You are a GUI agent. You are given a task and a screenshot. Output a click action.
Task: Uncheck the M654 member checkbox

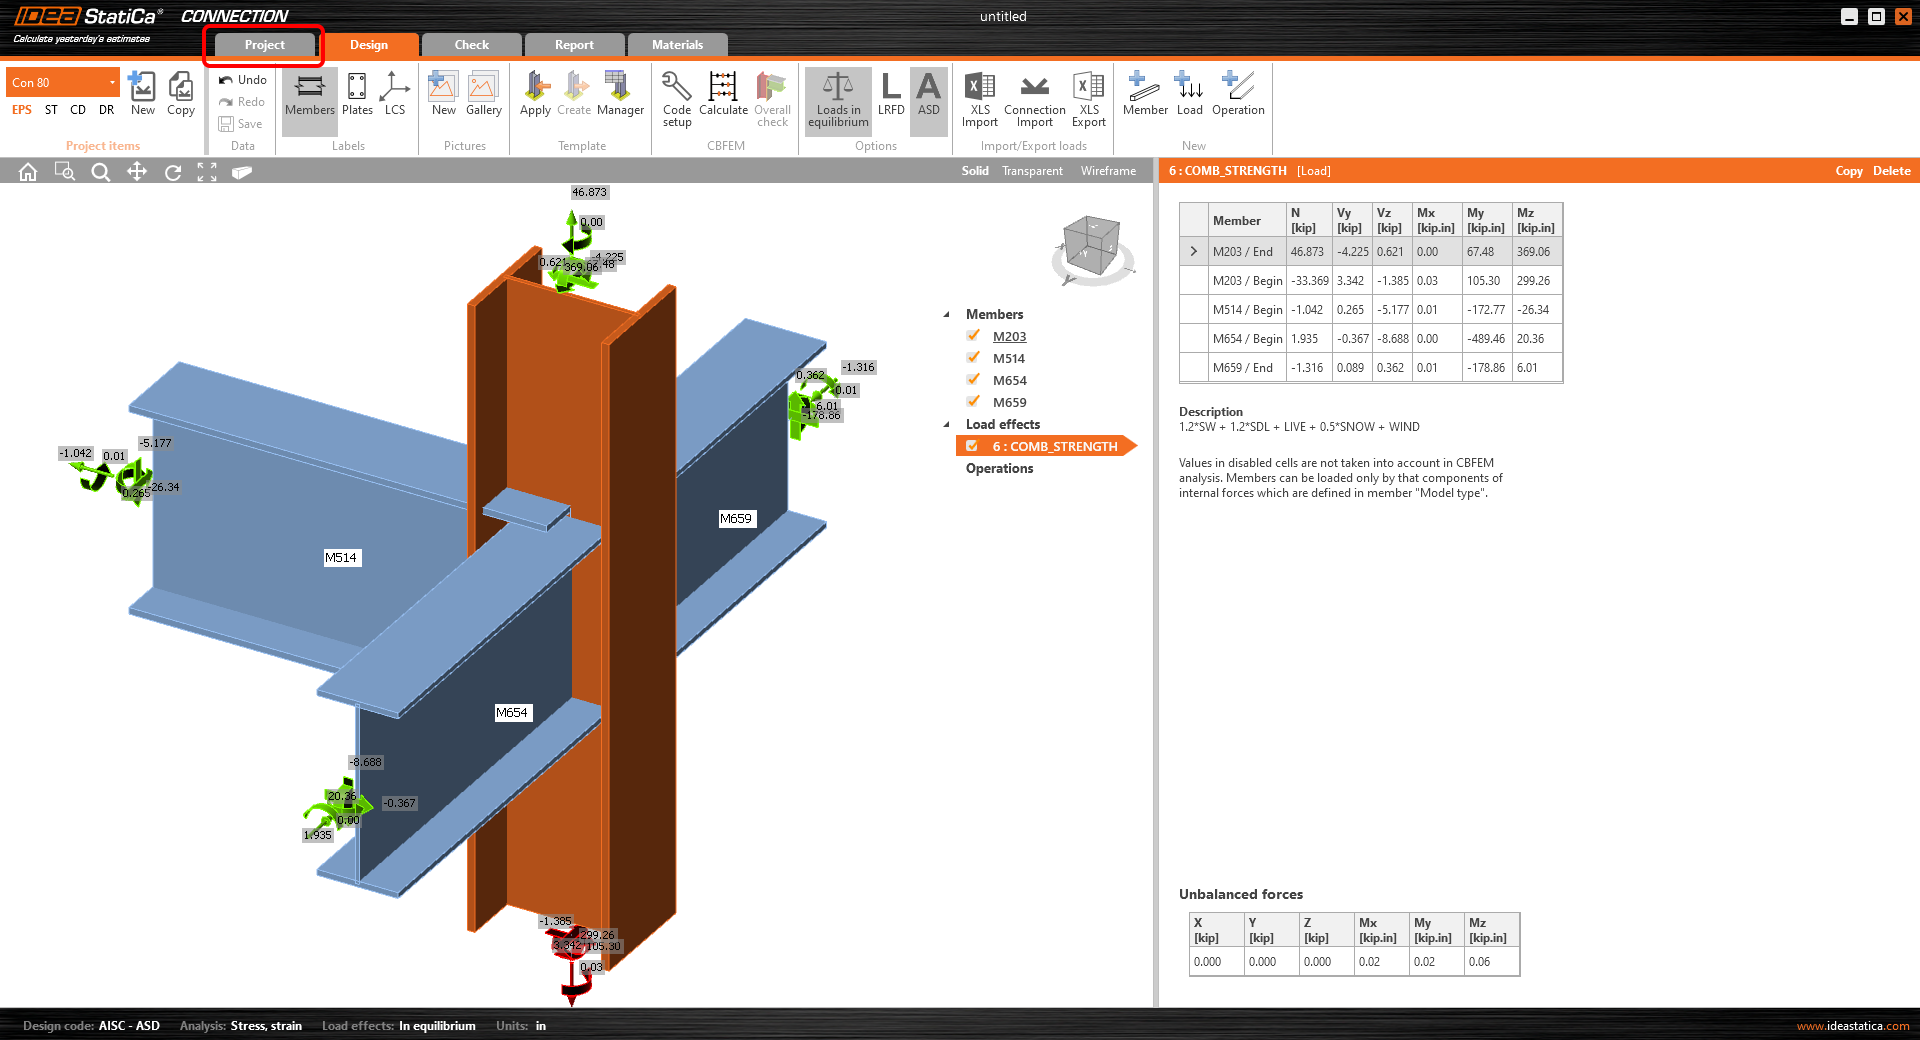click(973, 380)
